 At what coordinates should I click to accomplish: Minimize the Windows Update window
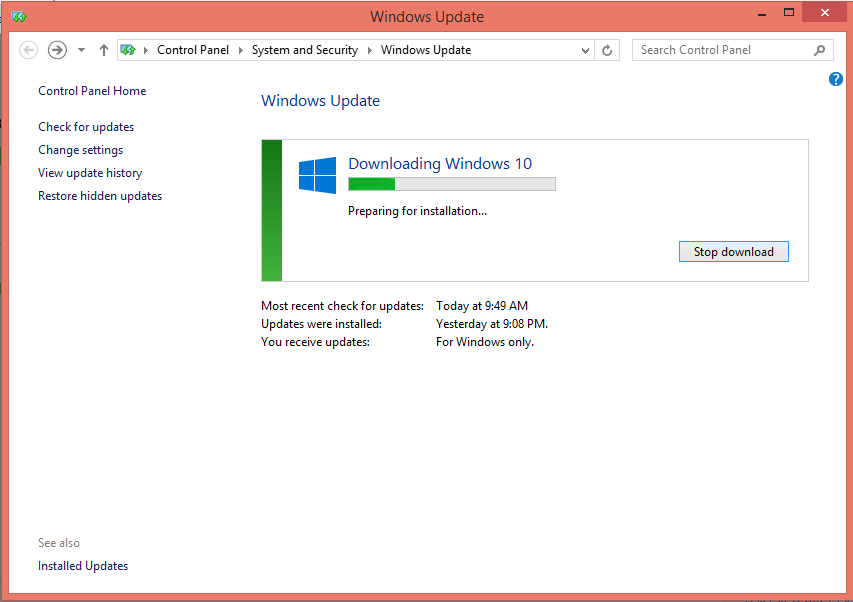(762, 14)
